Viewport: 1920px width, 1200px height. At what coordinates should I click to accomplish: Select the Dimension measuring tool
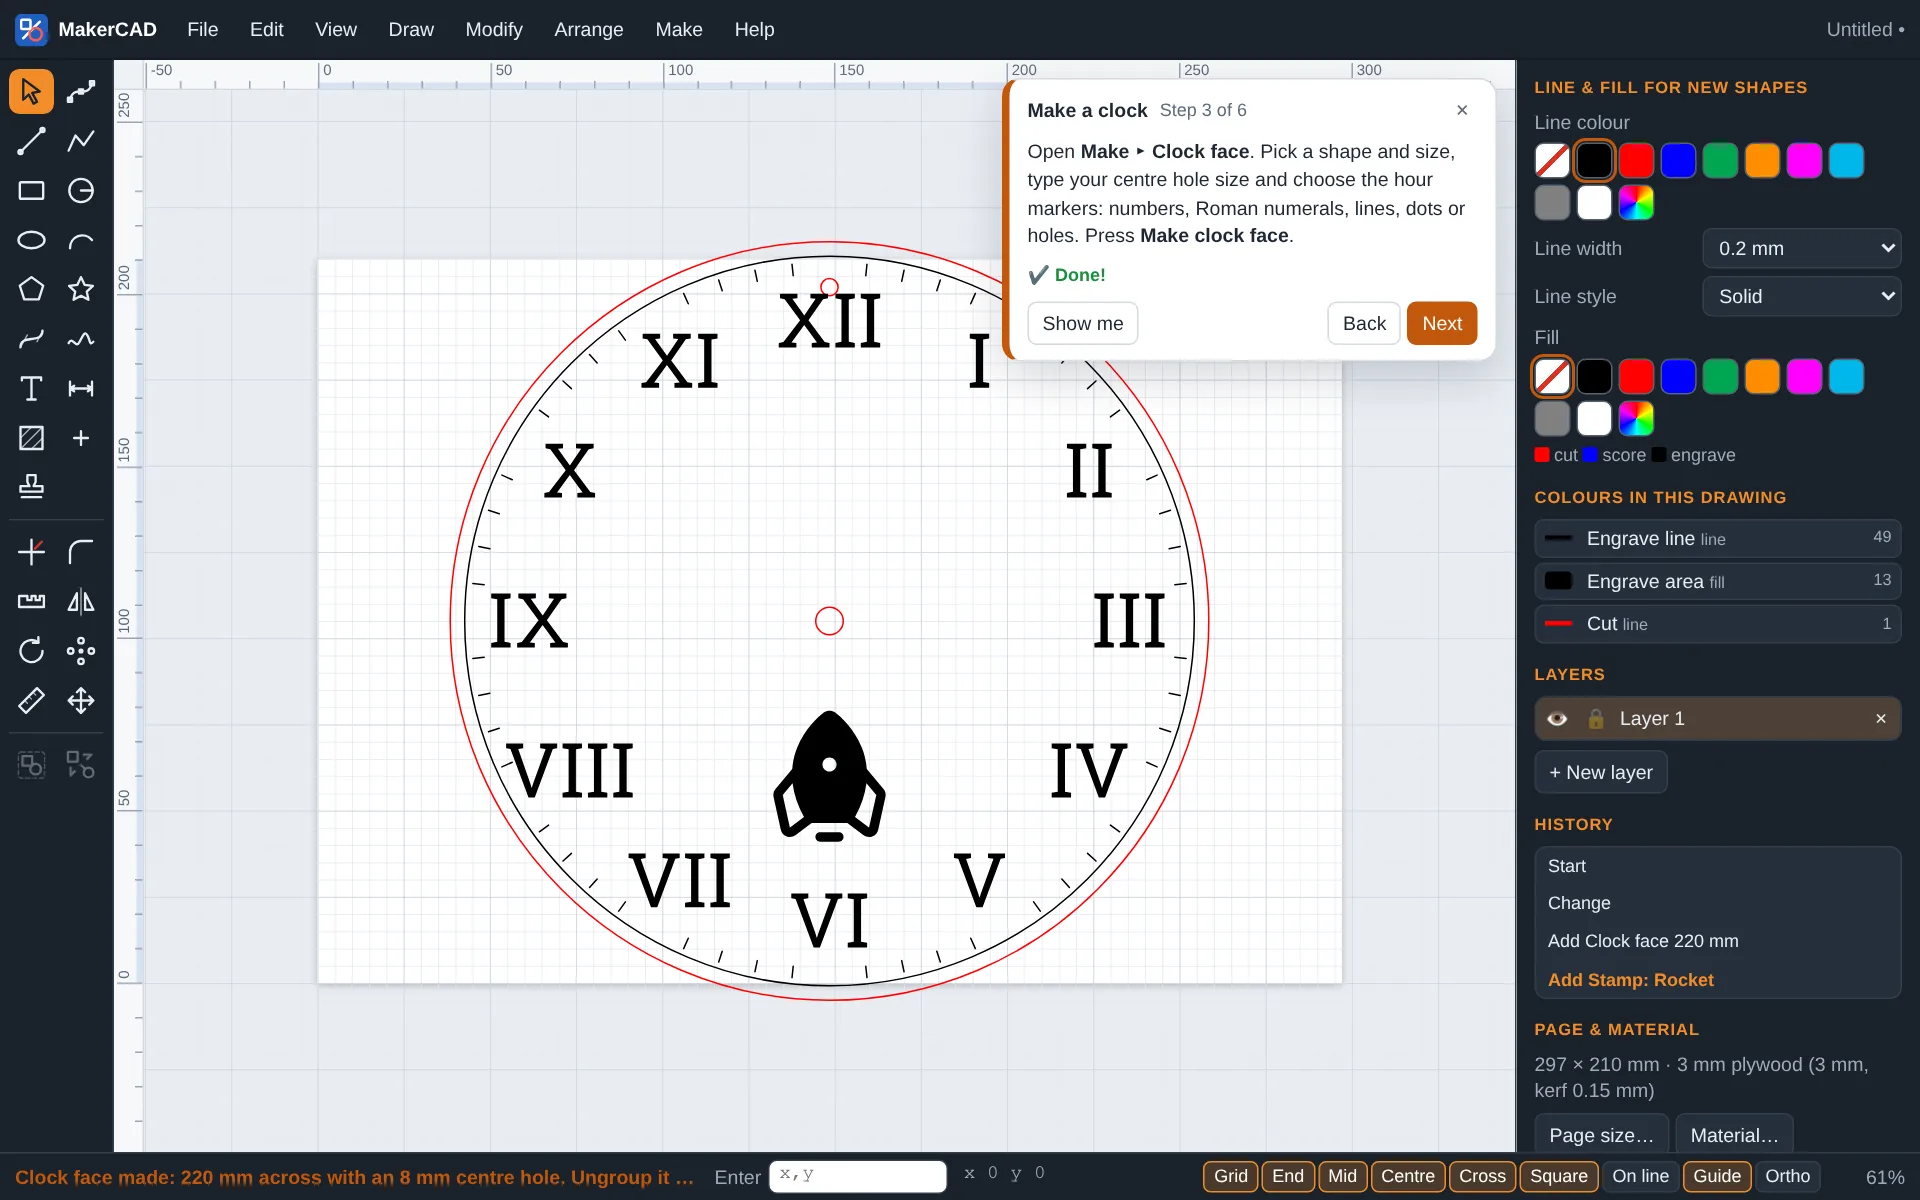(81, 389)
